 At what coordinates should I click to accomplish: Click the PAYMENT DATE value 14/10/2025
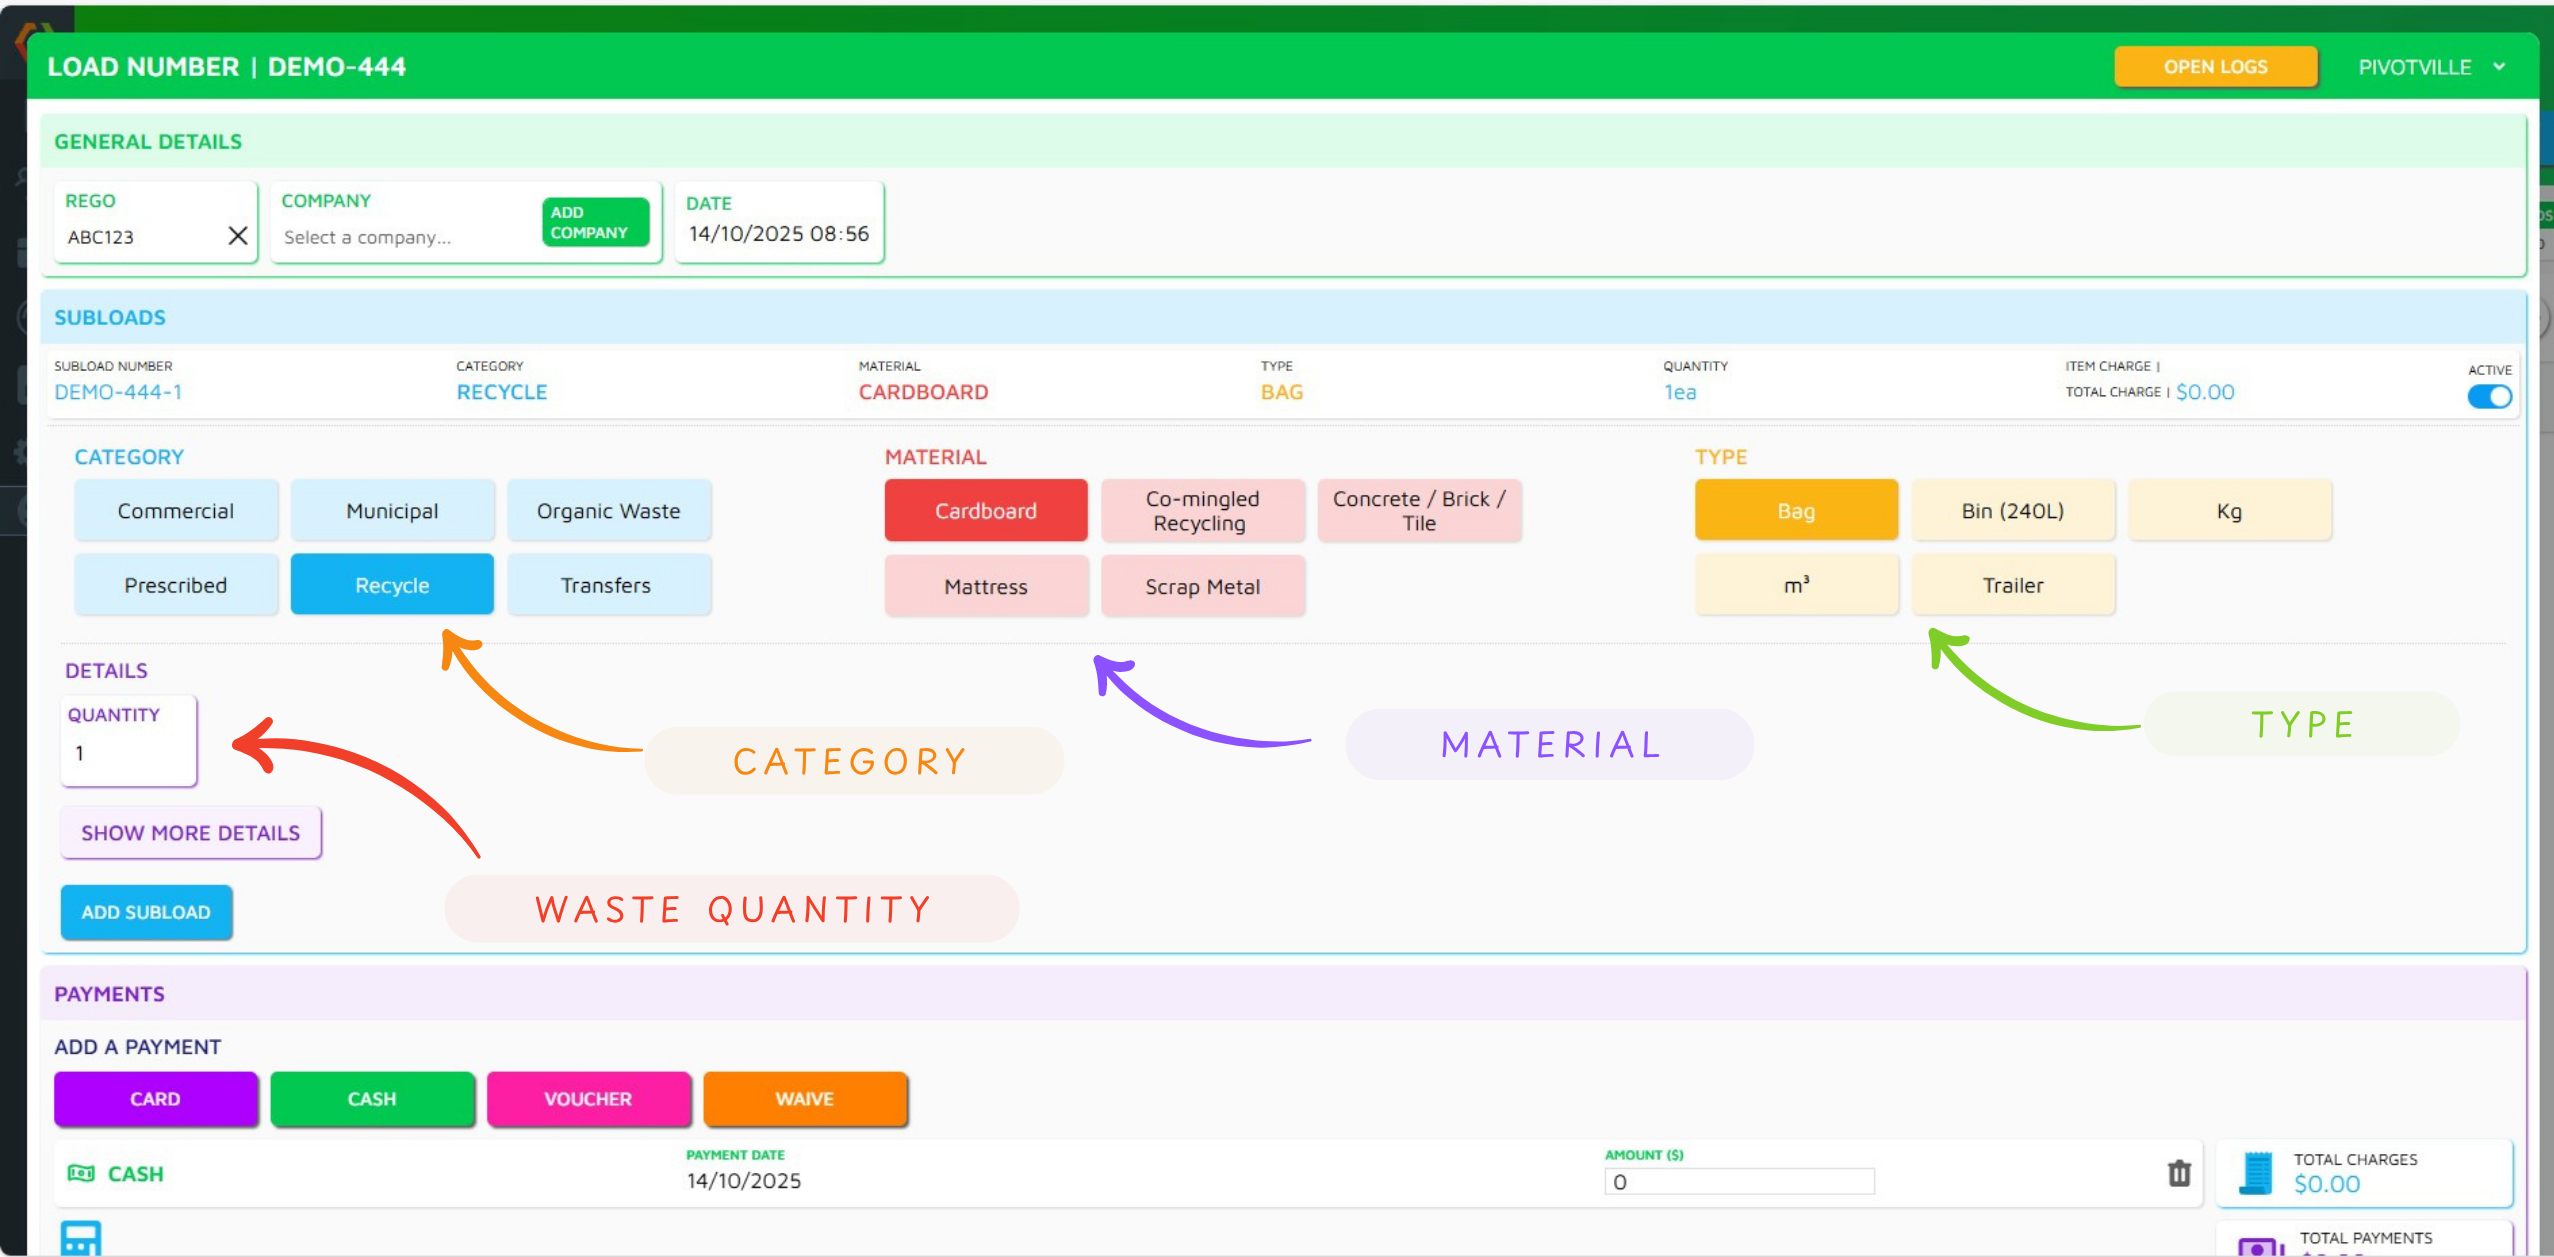coord(743,1181)
